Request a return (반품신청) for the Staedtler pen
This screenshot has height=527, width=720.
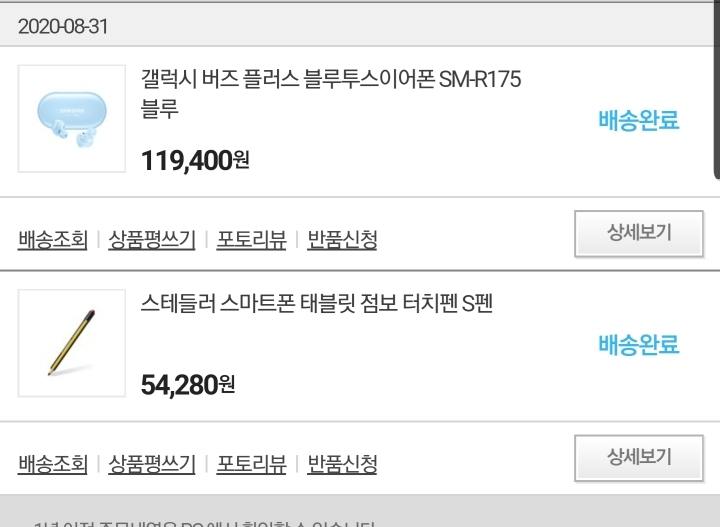coord(342,465)
